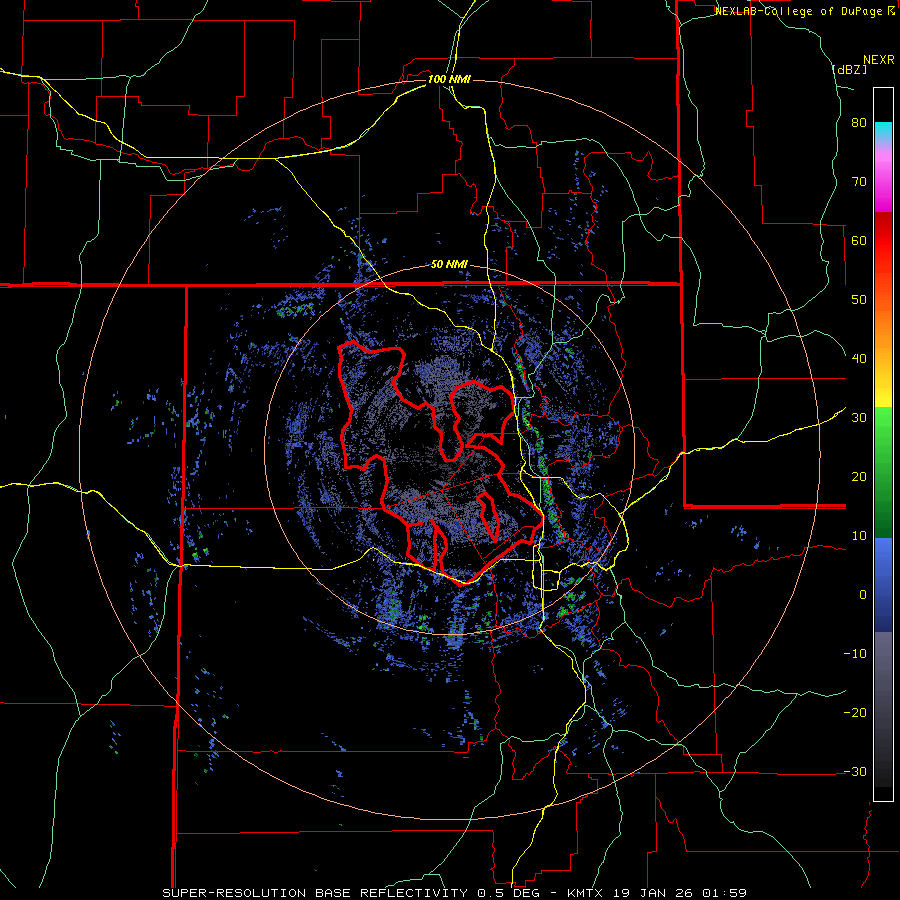The image size is (900, 900).
Task: Click the NEXLAB-College of DuPage watermark text
Action: (x=804, y=11)
